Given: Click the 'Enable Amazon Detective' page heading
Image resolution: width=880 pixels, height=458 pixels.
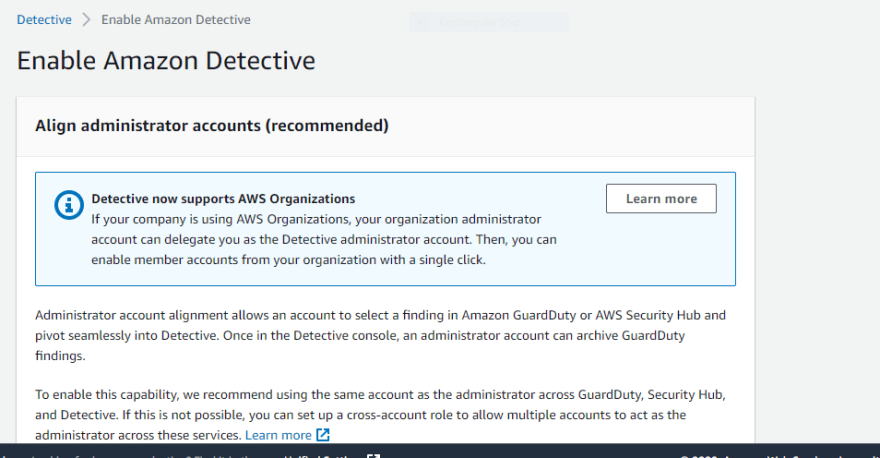Looking at the screenshot, I should [x=166, y=61].
